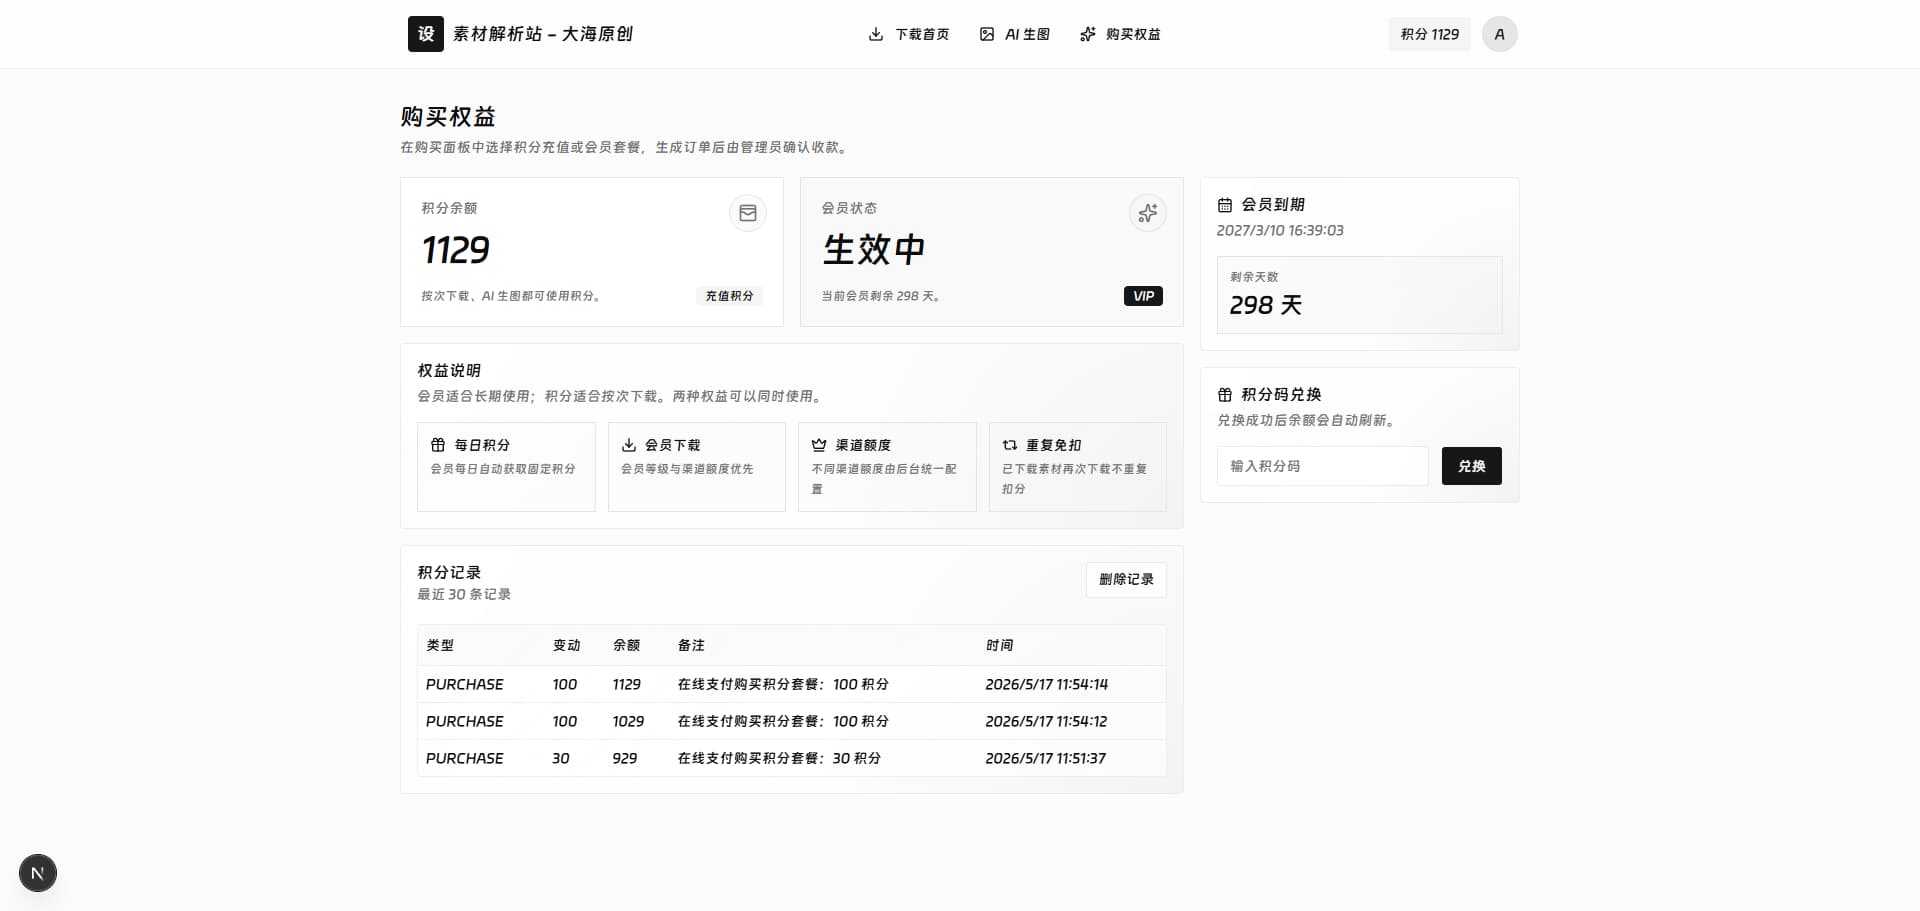Image resolution: width=1920 pixels, height=911 pixels.
Task: Click the 类型 column header
Action: pos(440,646)
